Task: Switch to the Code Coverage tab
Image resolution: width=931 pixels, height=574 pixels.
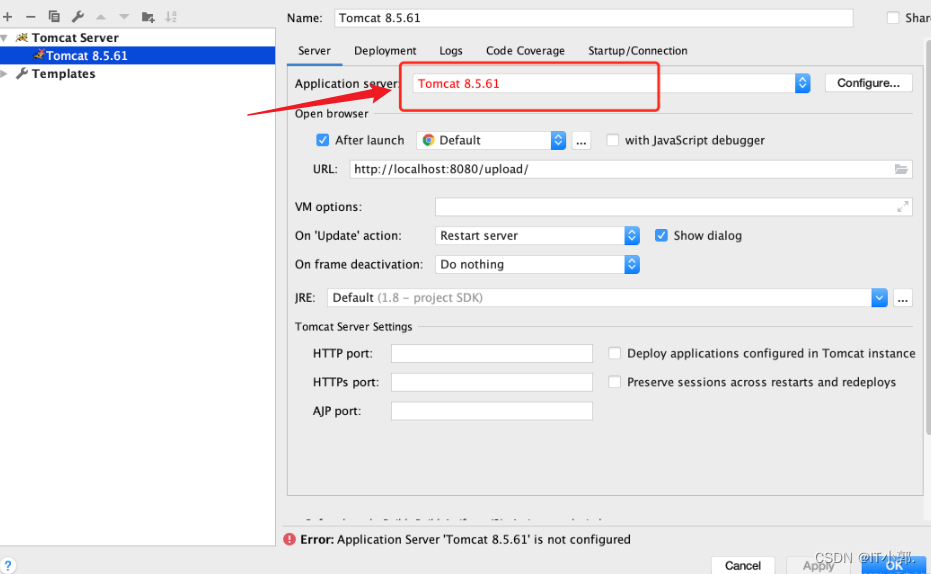Action: click(525, 51)
